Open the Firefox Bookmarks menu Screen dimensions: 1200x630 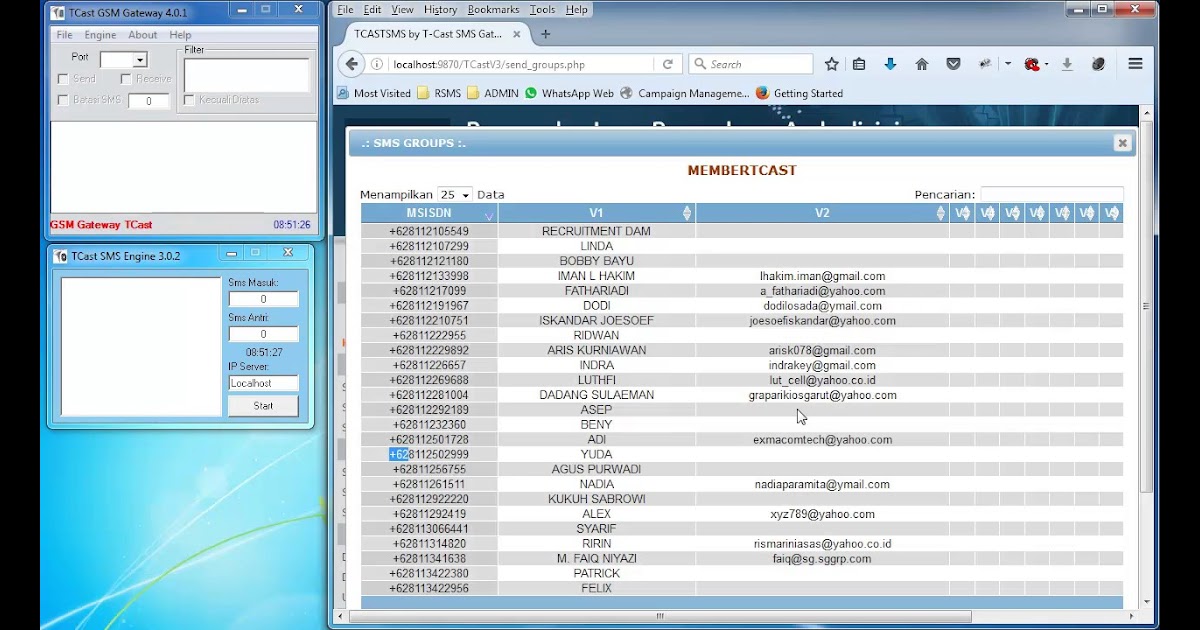[493, 10]
